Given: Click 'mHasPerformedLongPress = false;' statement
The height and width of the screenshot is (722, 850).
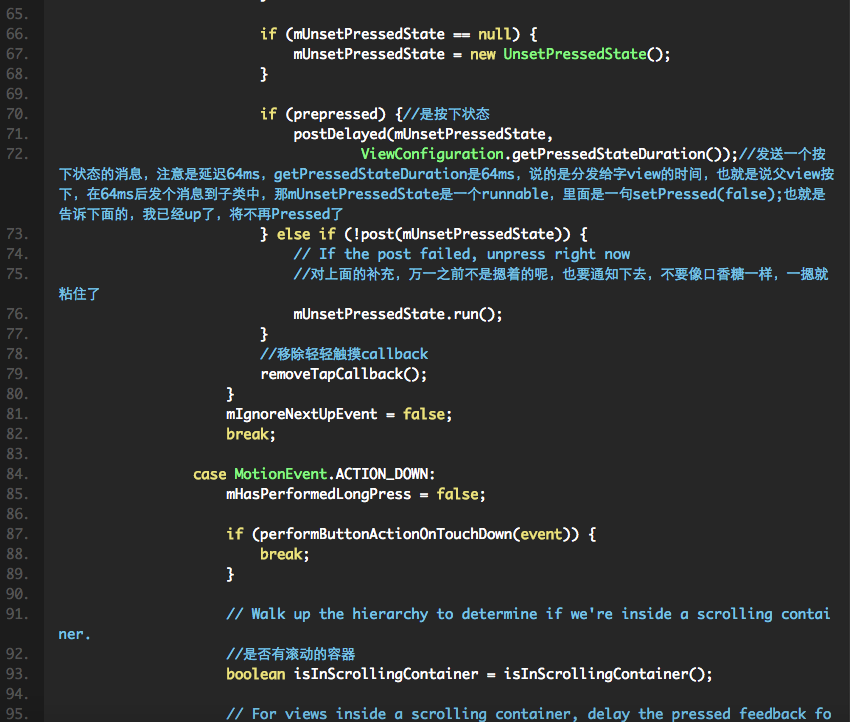Looking at the screenshot, I should tap(356, 494).
